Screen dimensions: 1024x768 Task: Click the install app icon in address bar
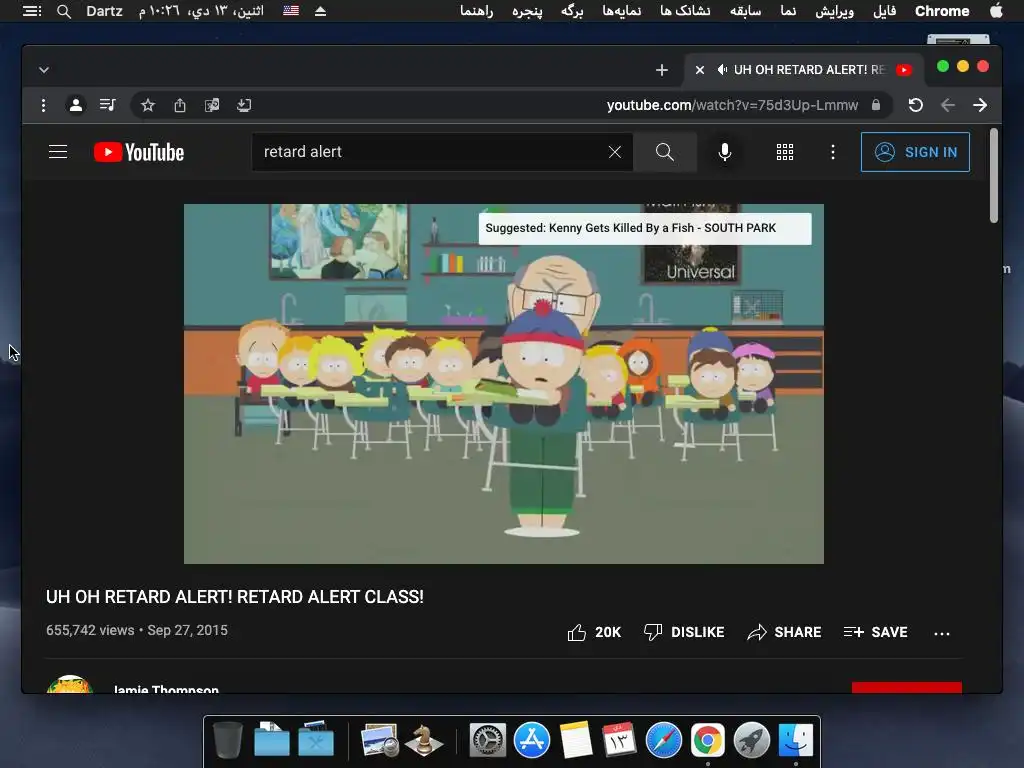pos(244,105)
